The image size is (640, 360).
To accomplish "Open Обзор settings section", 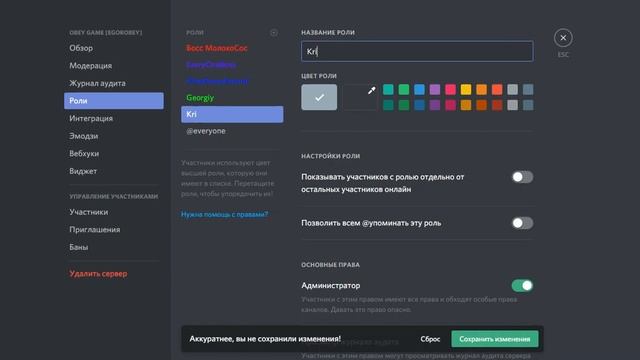I will click(113, 48).
